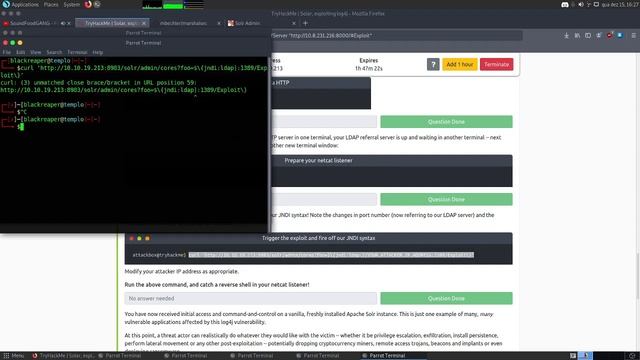Click Add 1 hour button

460,64
